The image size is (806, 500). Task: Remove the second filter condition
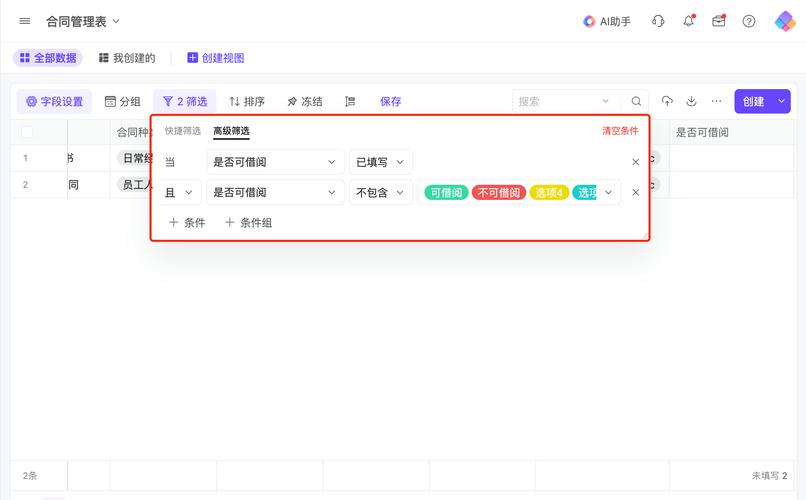pyautogui.click(x=636, y=192)
